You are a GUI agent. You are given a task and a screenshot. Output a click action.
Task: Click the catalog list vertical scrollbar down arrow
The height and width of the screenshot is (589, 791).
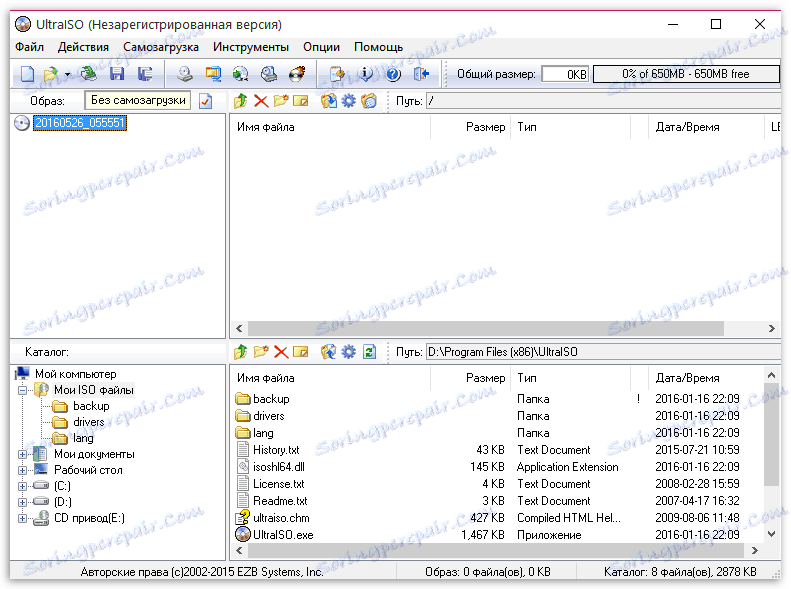pyautogui.click(x=772, y=534)
